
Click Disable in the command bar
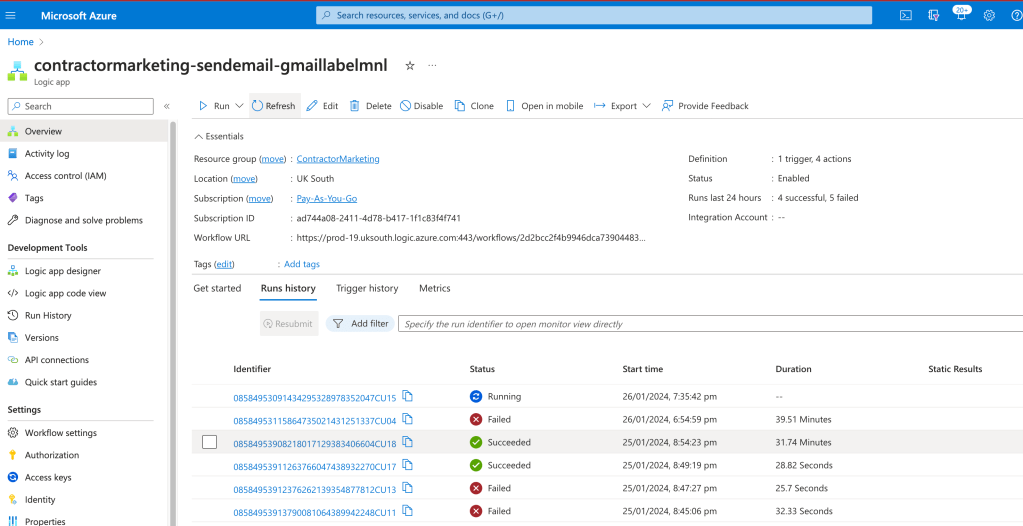coord(421,106)
